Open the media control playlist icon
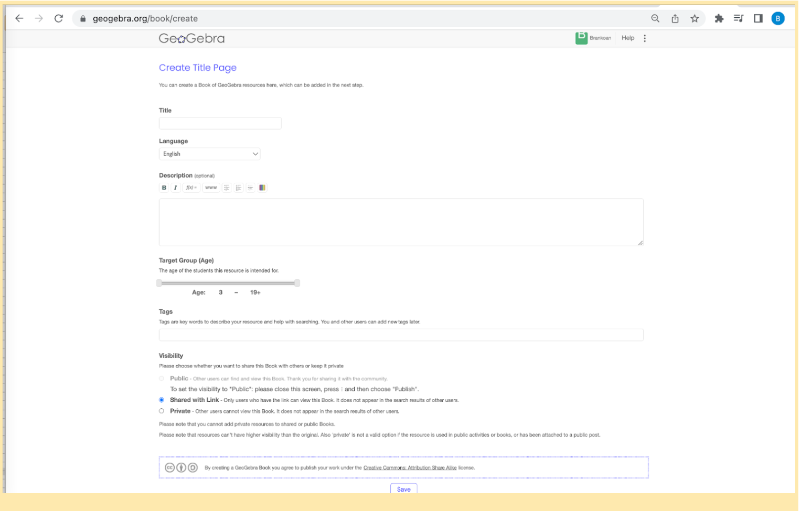The image size is (800, 511). point(738,19)
